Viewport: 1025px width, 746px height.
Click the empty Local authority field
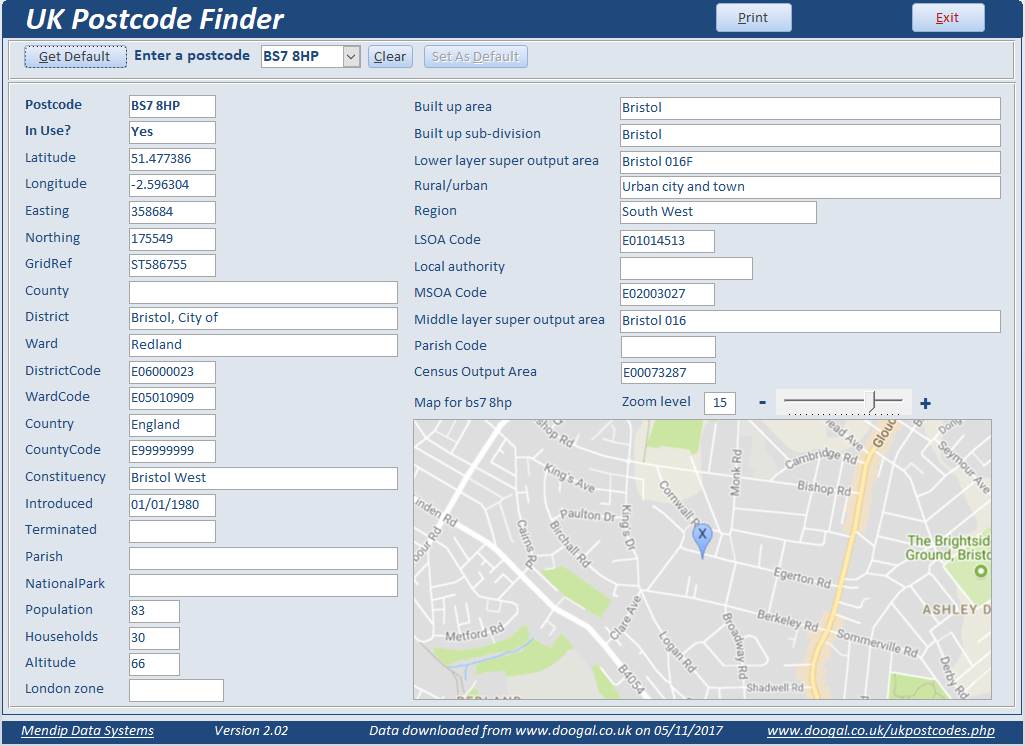coord(686,268)
